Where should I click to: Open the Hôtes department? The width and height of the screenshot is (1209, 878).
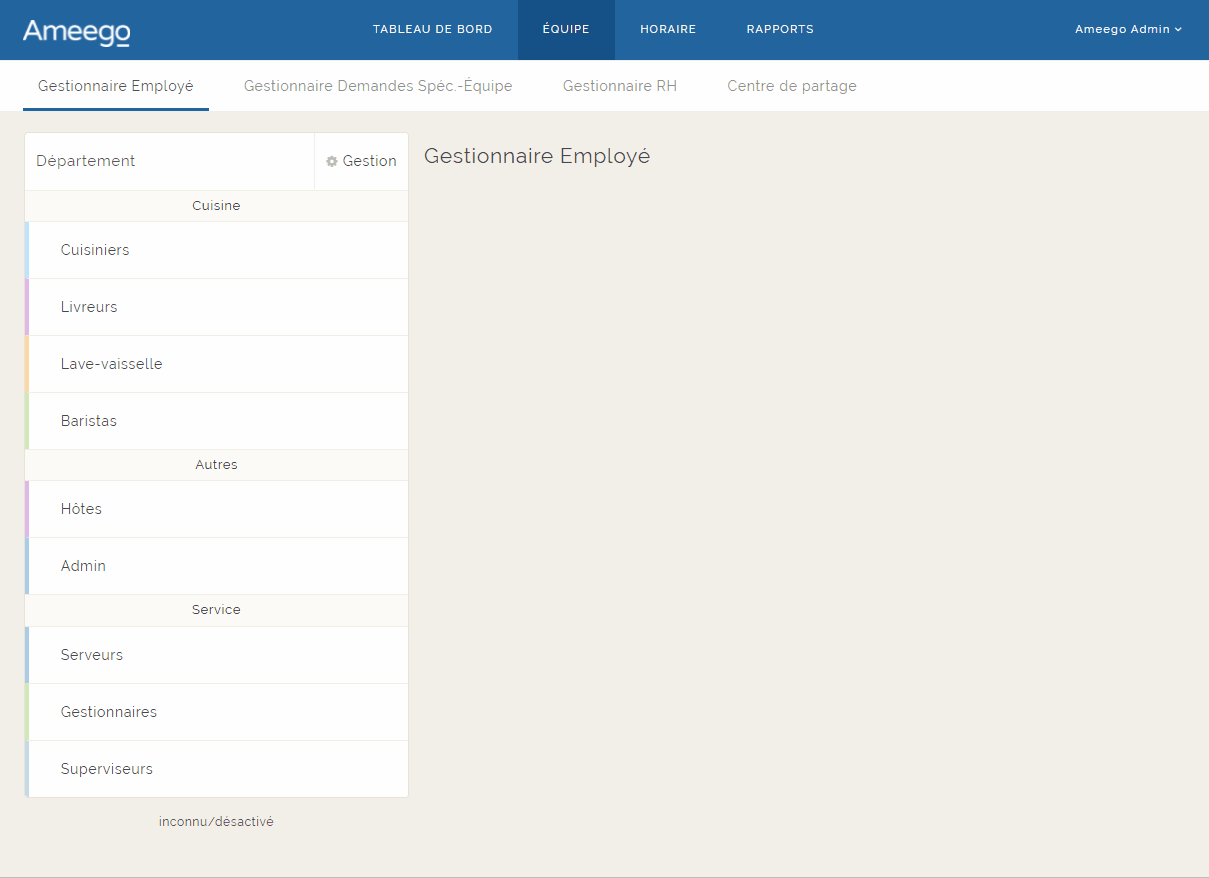click(x=81, y=509)
